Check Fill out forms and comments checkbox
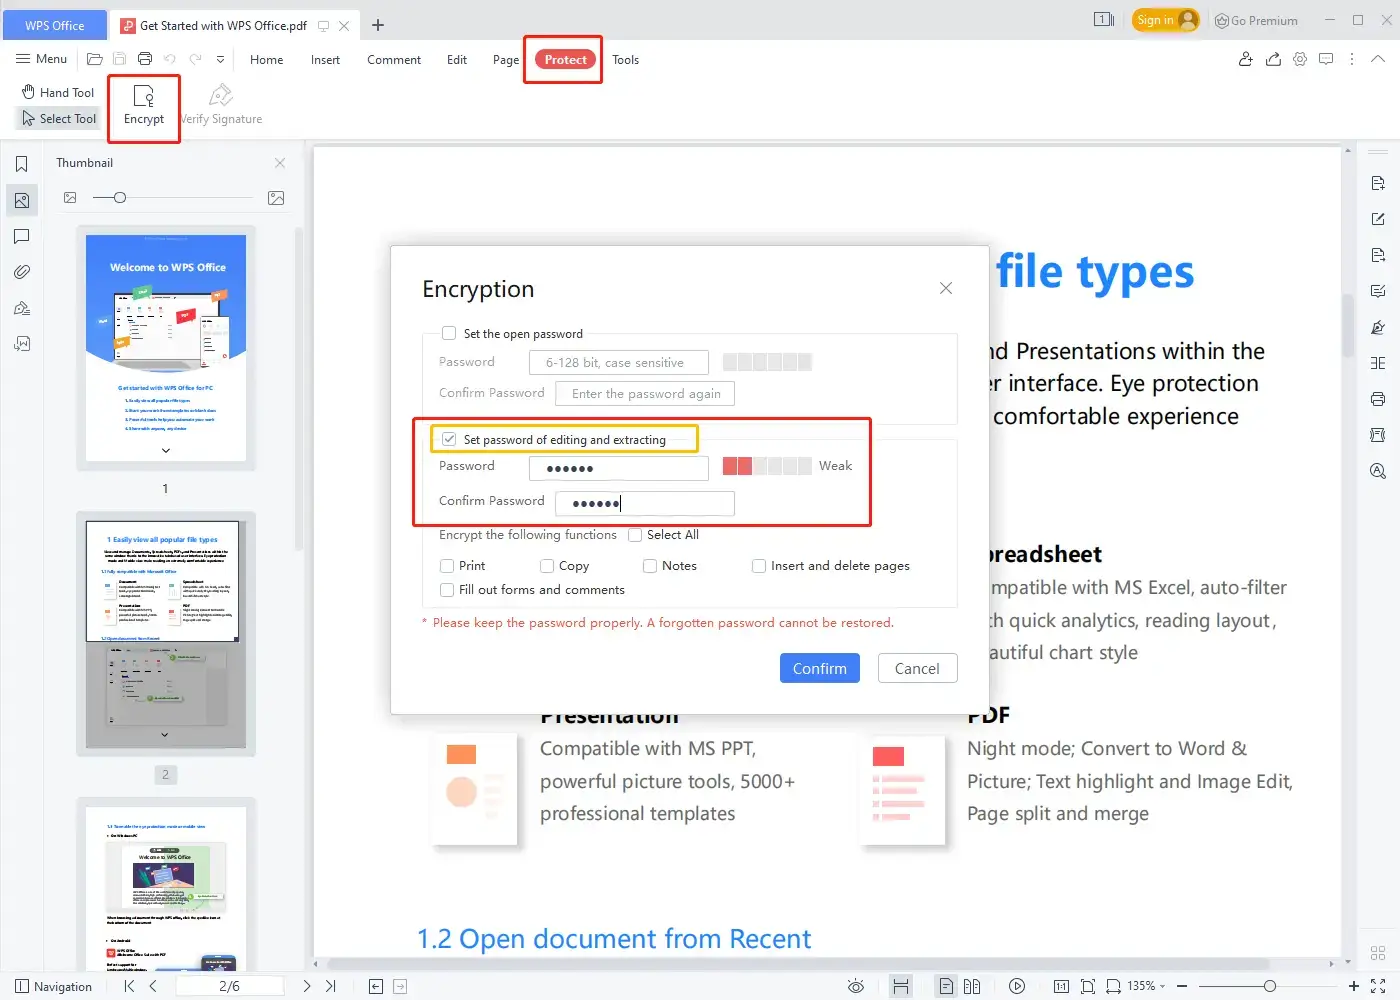Screen dimensions: 1400x1000 (447, 590)
